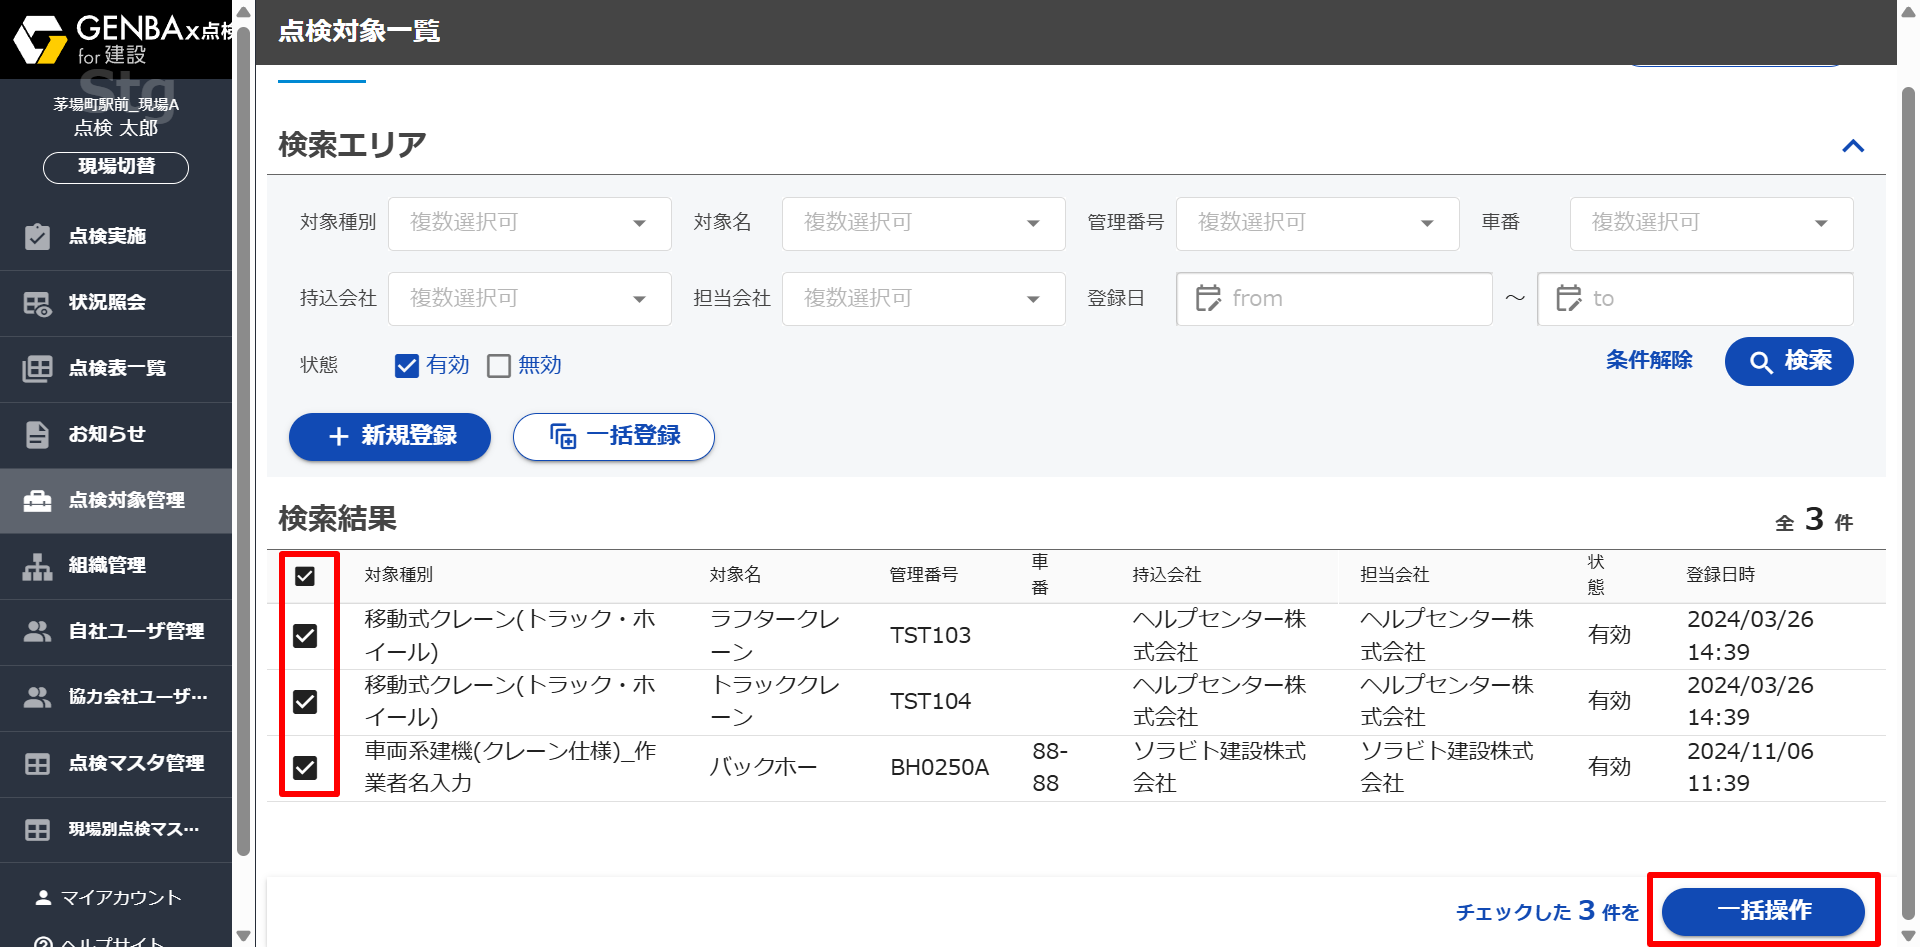Click the 組織管理 hierarchy icon
The height and width of the screenshot is (947, 1920).
[37, 566]
